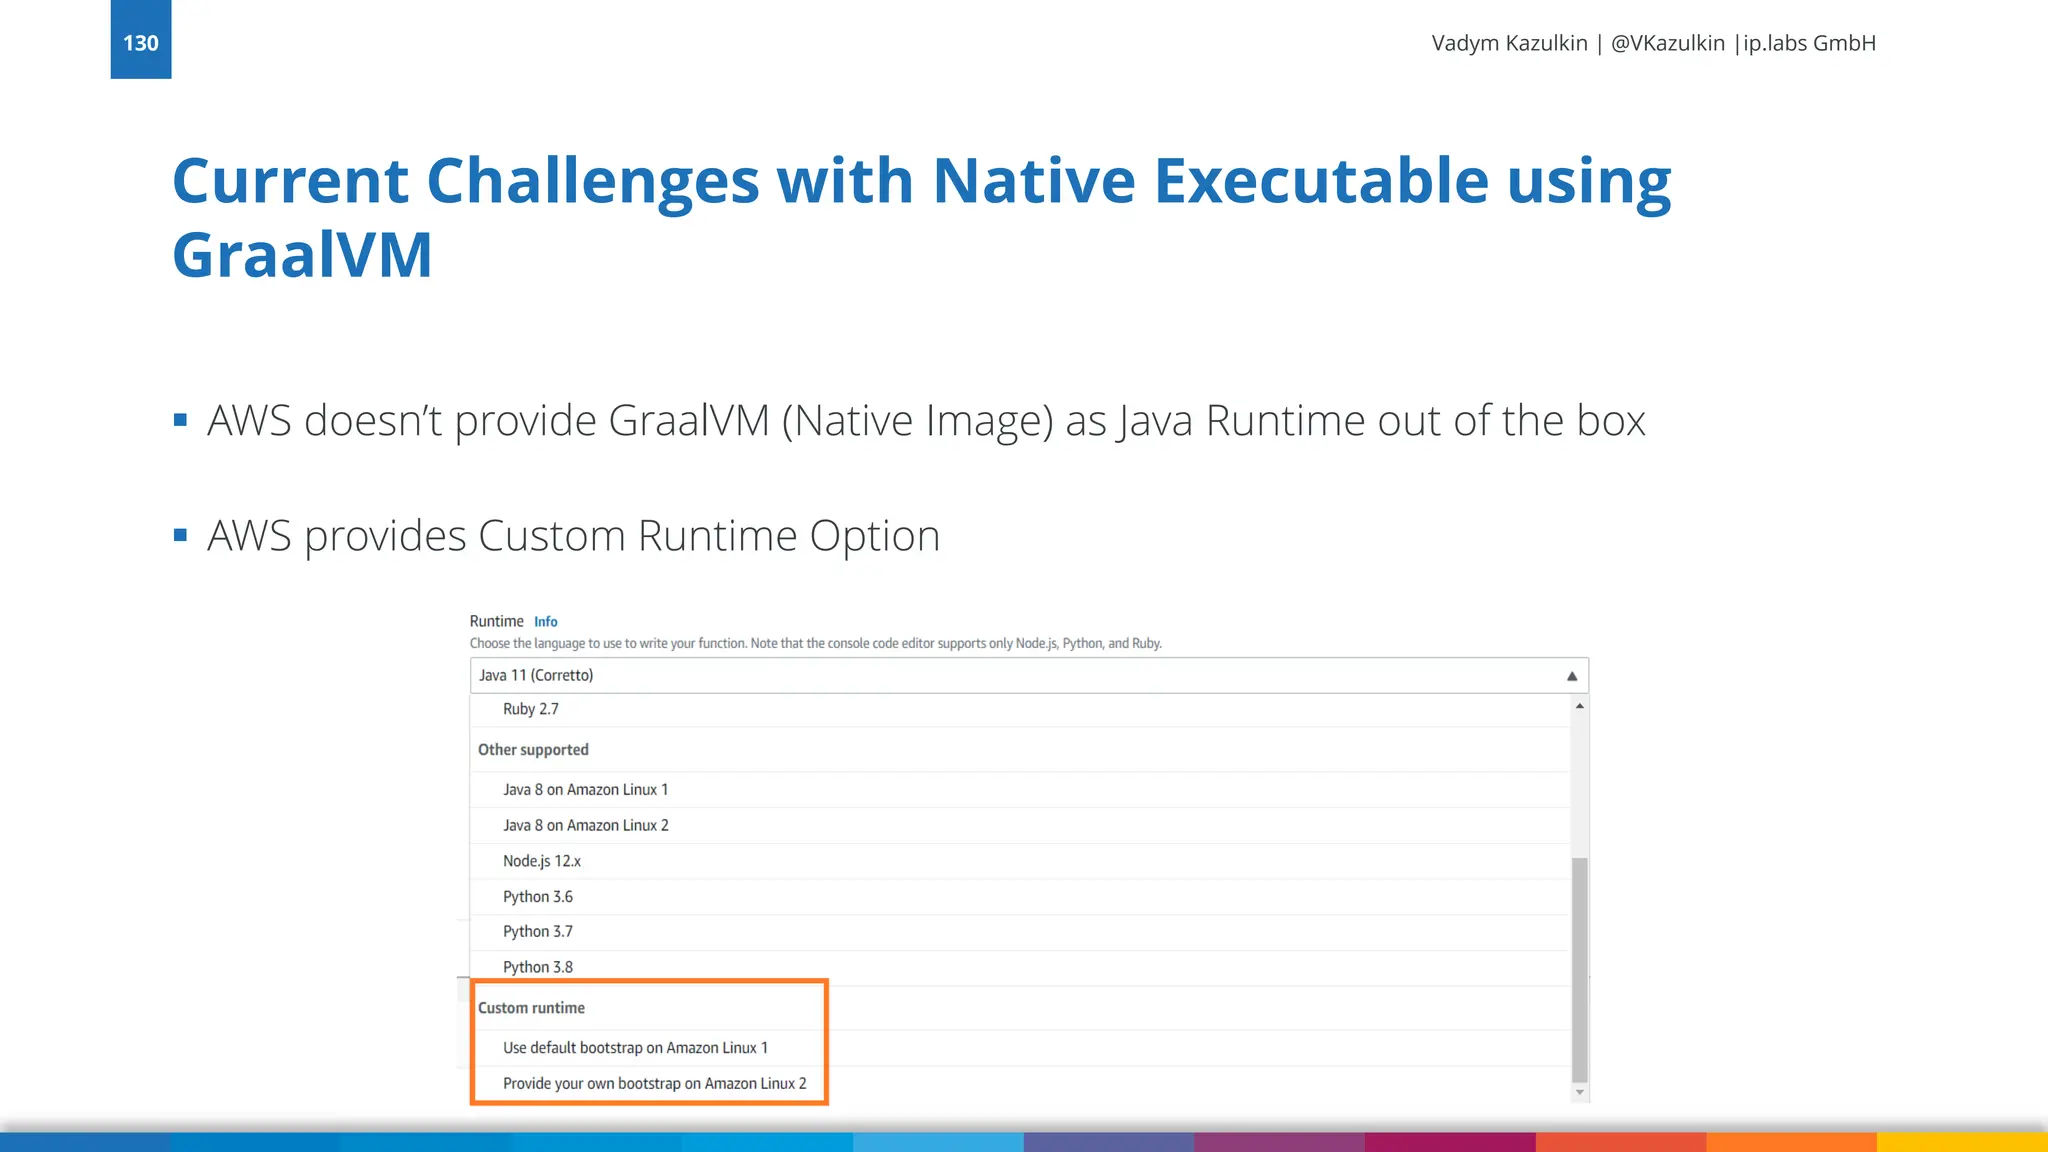Screen dimensions: 2048x1152
Task: Click the Runtime Info link
Action: point(545,622)
